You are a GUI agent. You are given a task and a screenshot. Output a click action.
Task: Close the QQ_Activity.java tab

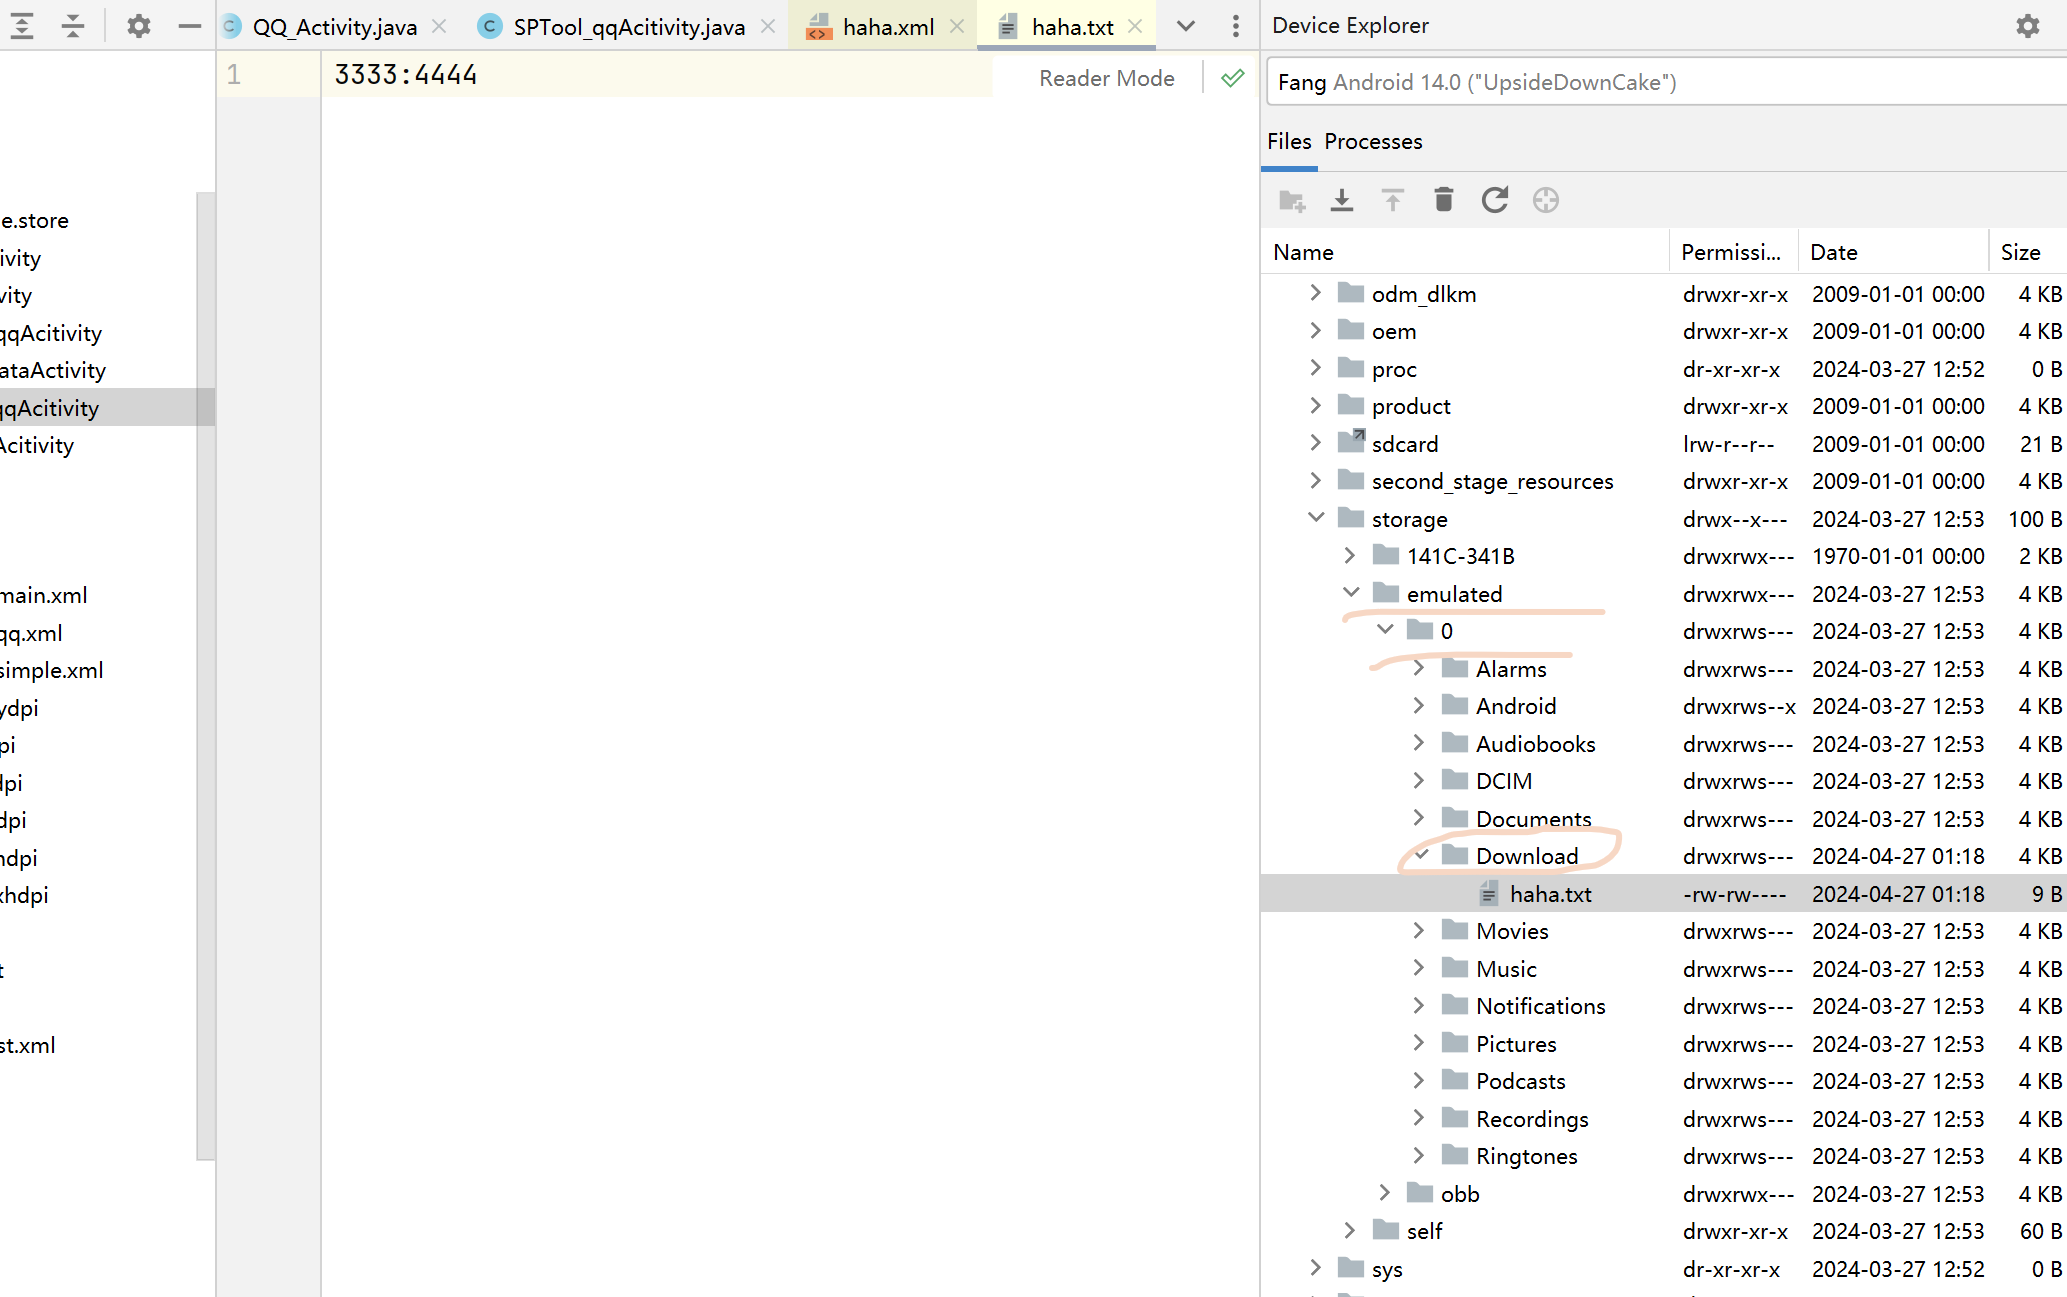[439, 26]
